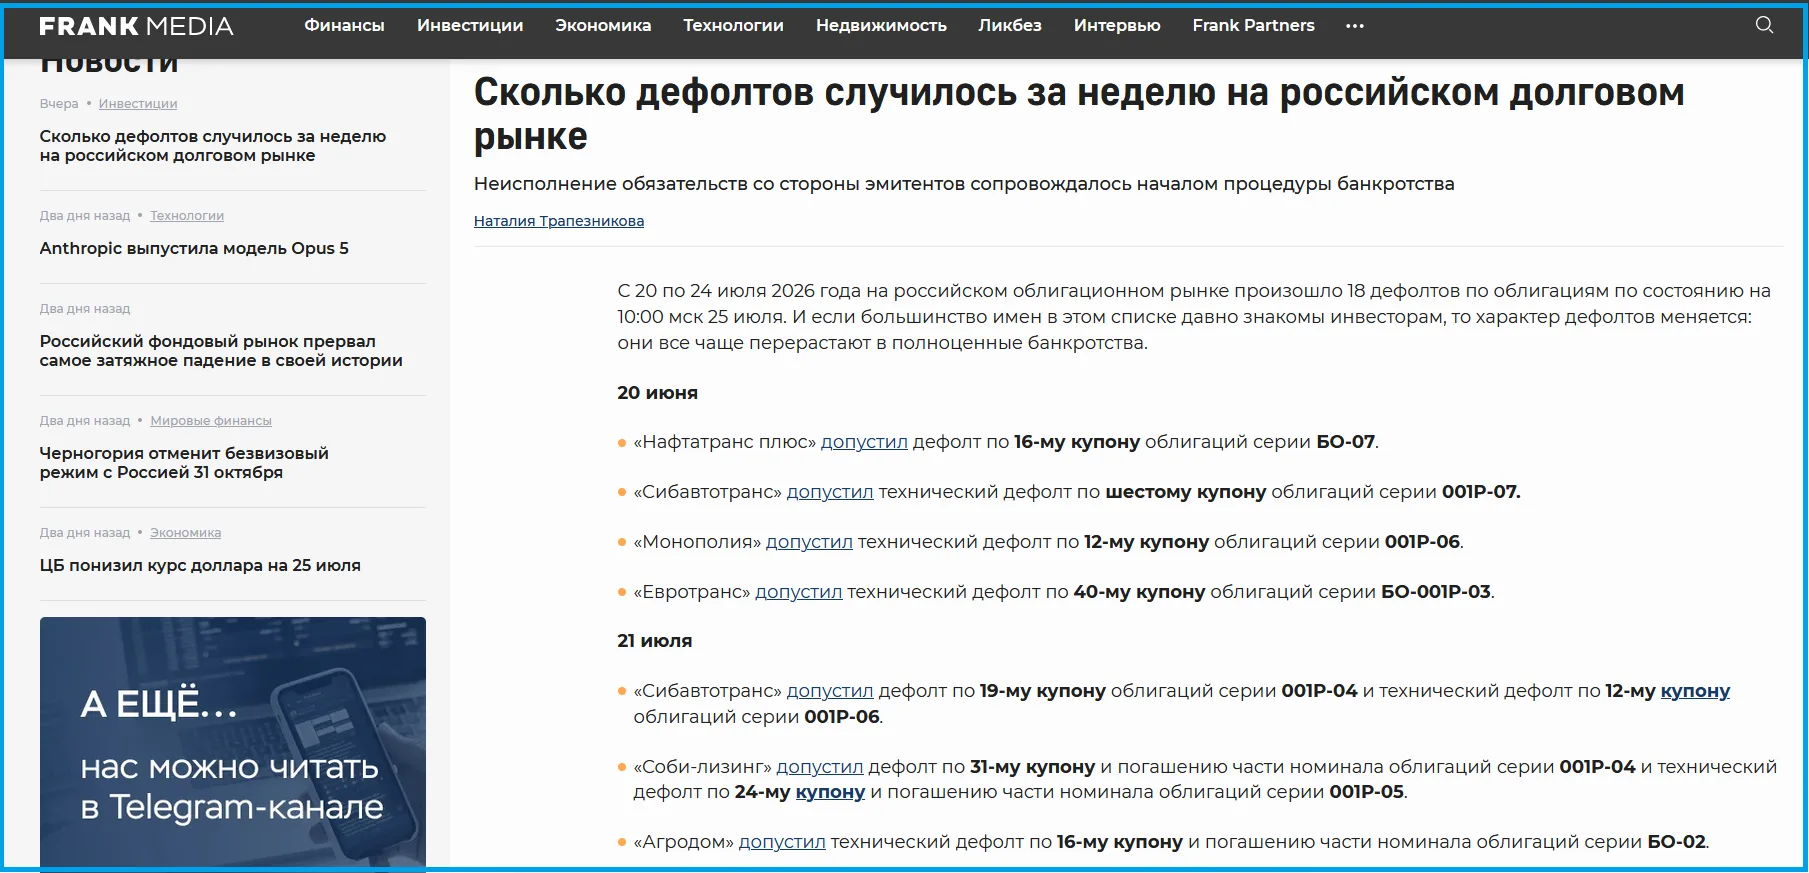Open the Frank Partners section

click(1253, 26)
